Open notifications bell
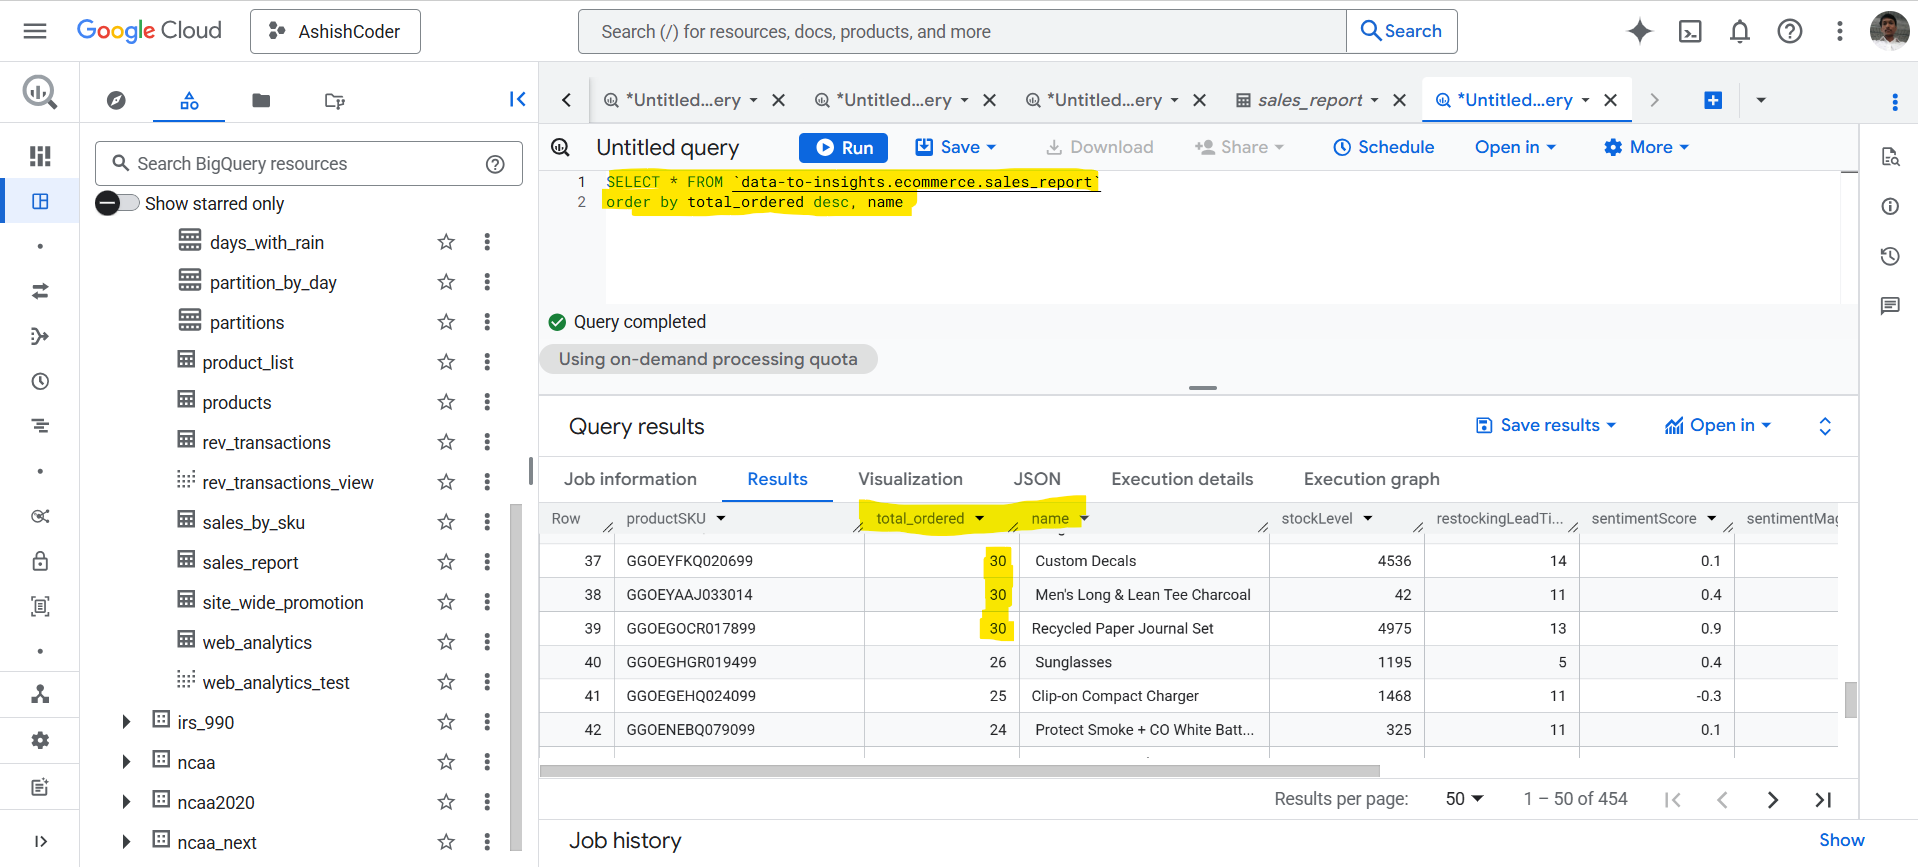This screenshot has height=867, width=1918. pyautogui.click(x=1740, y=31)
